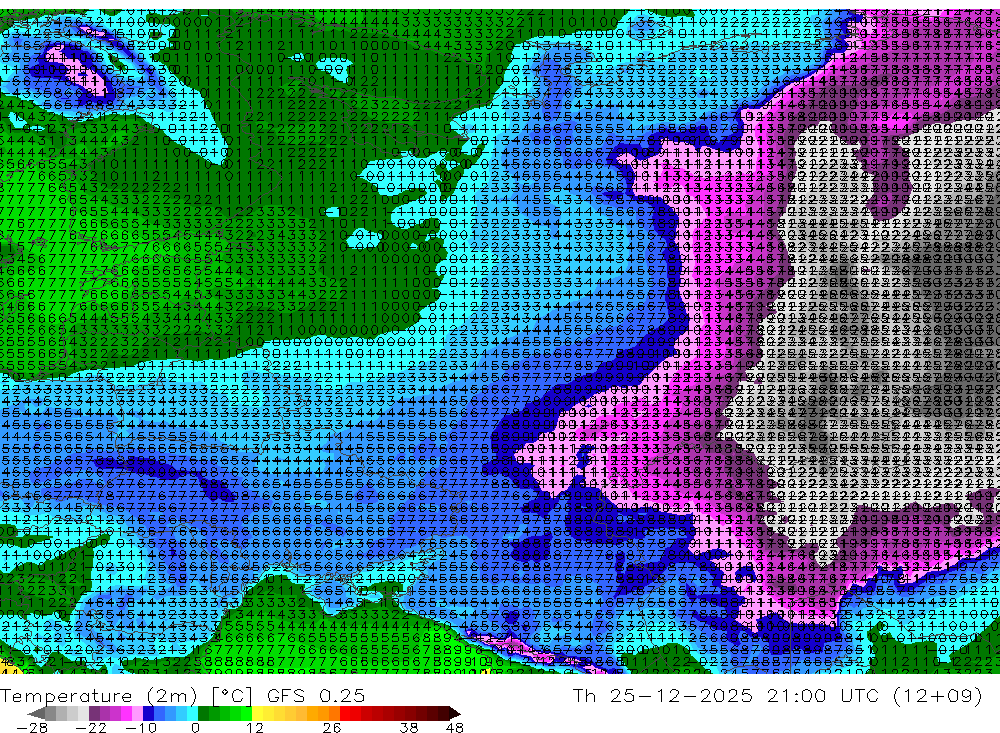Click the gray left arrow end of color scale
Image resolution: width=1000 pixels, height=733 pixels.
point(36,713)
